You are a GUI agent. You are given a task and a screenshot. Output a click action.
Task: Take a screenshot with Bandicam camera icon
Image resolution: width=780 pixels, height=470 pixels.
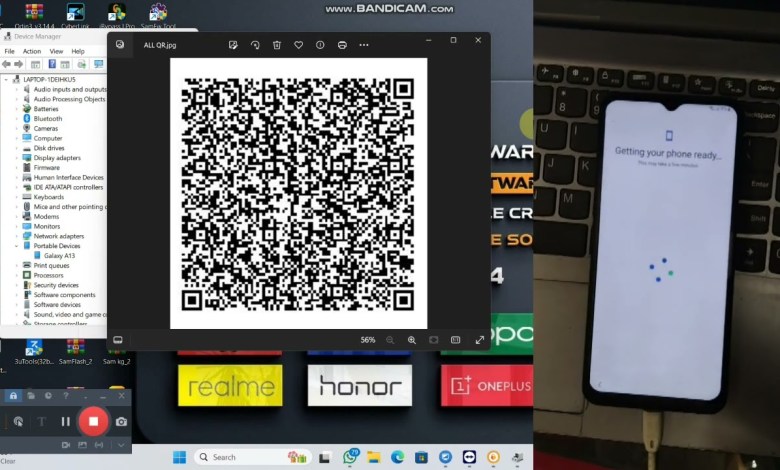(121, 421)
